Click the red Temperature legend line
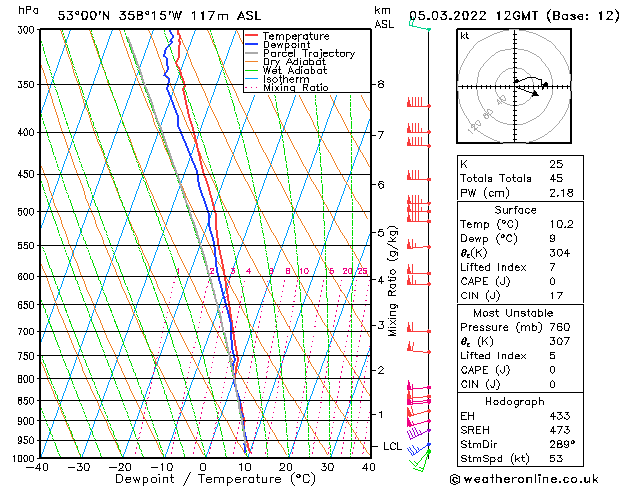The width and height of the screenshot is (629, 486). (x=251, y=36)
